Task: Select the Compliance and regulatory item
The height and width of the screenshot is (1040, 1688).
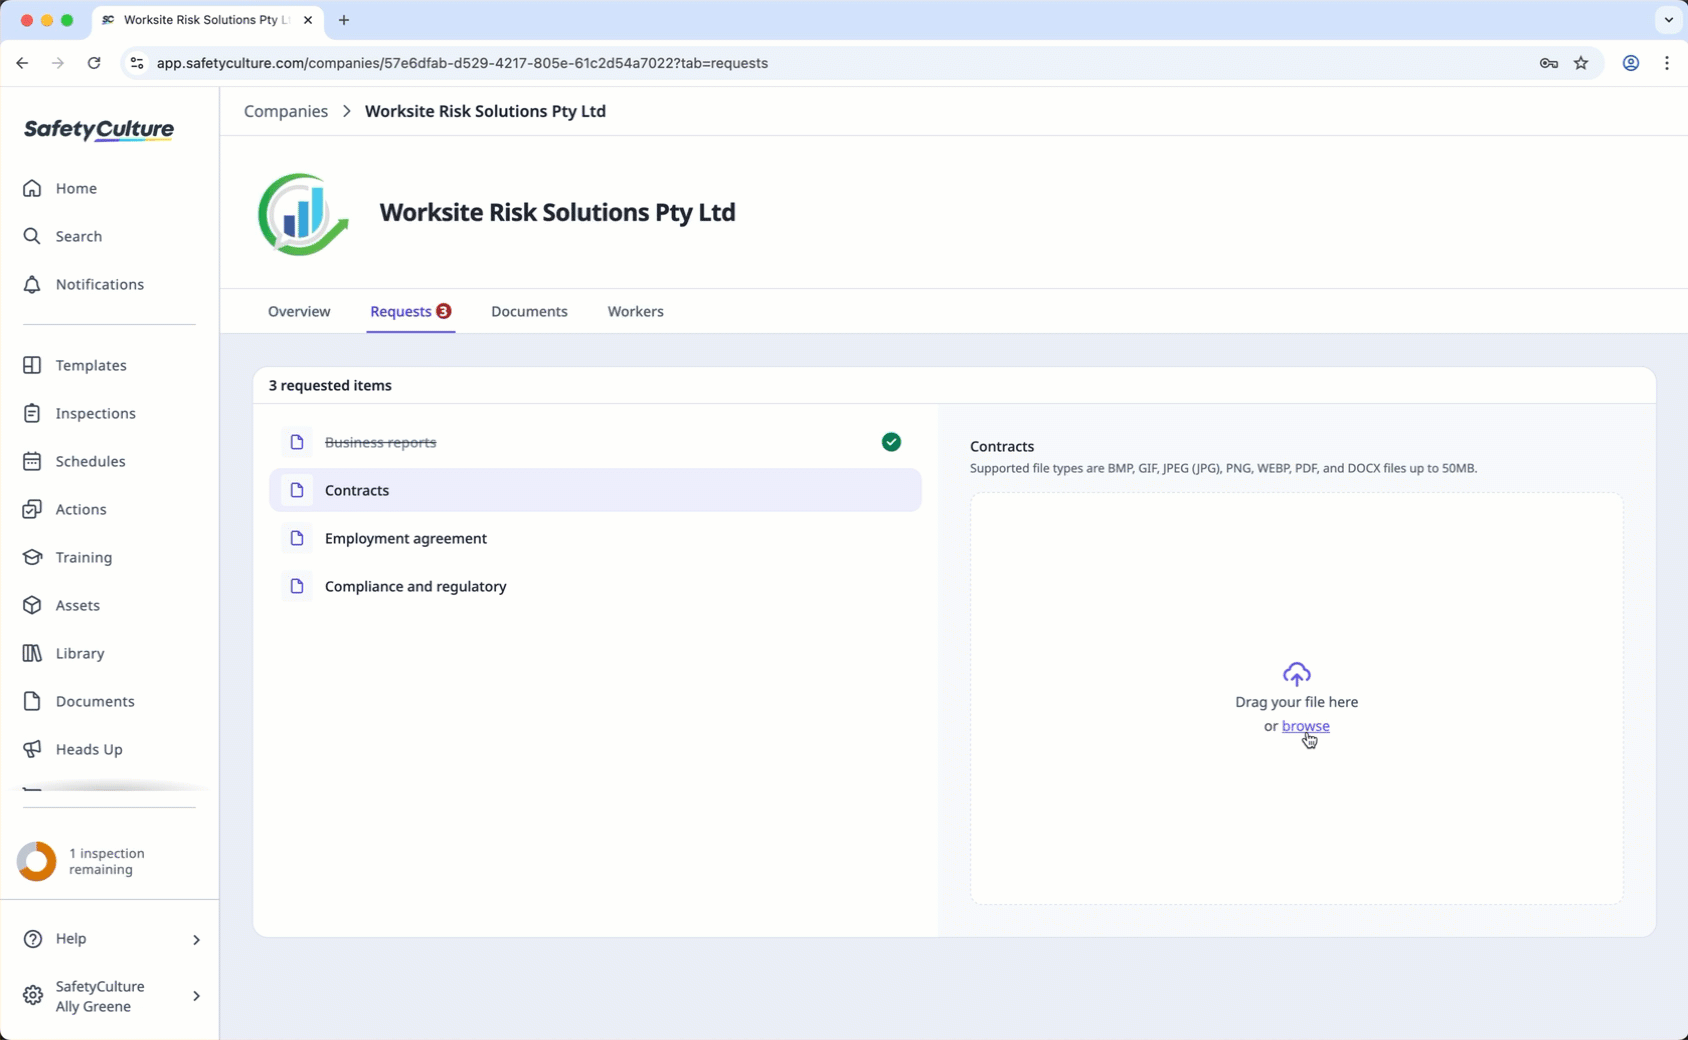Action: tap(595, 586)
